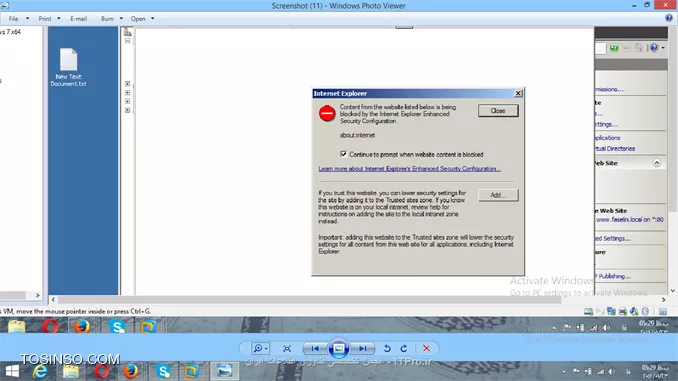Open Skype in the pictured screenshot's taskbar
The image size is (678, 381).
[117, 326]
